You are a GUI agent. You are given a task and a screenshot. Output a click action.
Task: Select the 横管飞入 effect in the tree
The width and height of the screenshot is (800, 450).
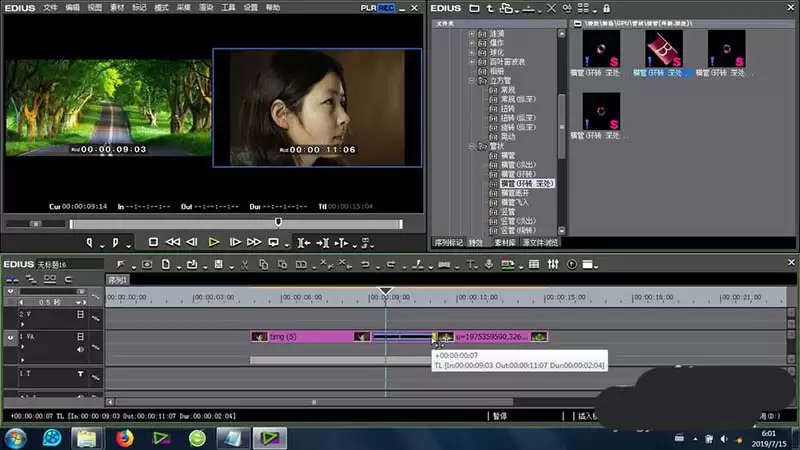[x=514, y=203]
